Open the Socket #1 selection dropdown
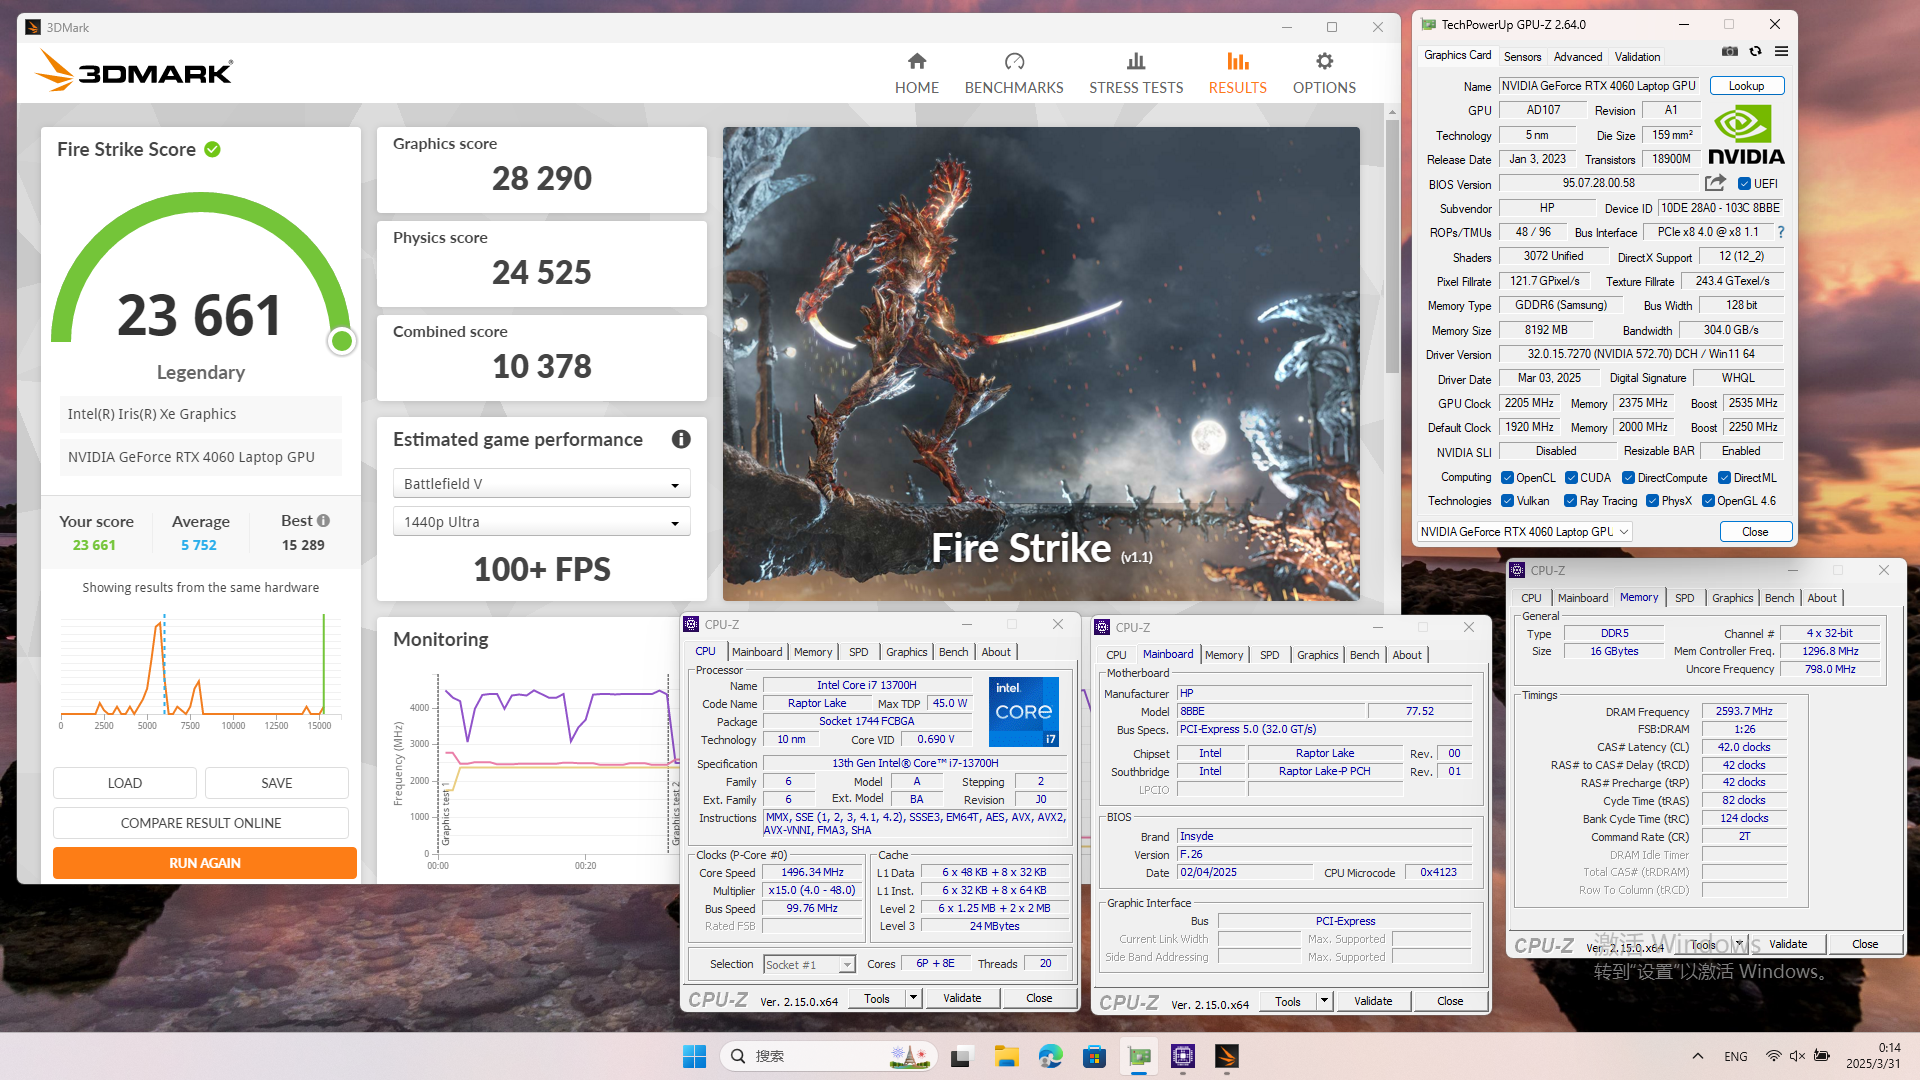1920x1080 pixels. click(809, 964)
